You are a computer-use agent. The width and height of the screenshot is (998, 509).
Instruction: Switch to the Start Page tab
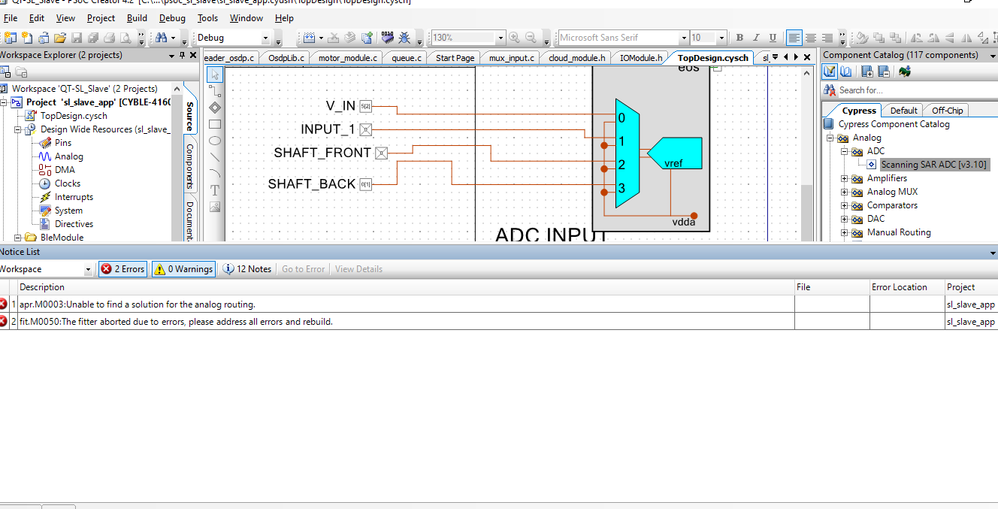tap(454, 58)
